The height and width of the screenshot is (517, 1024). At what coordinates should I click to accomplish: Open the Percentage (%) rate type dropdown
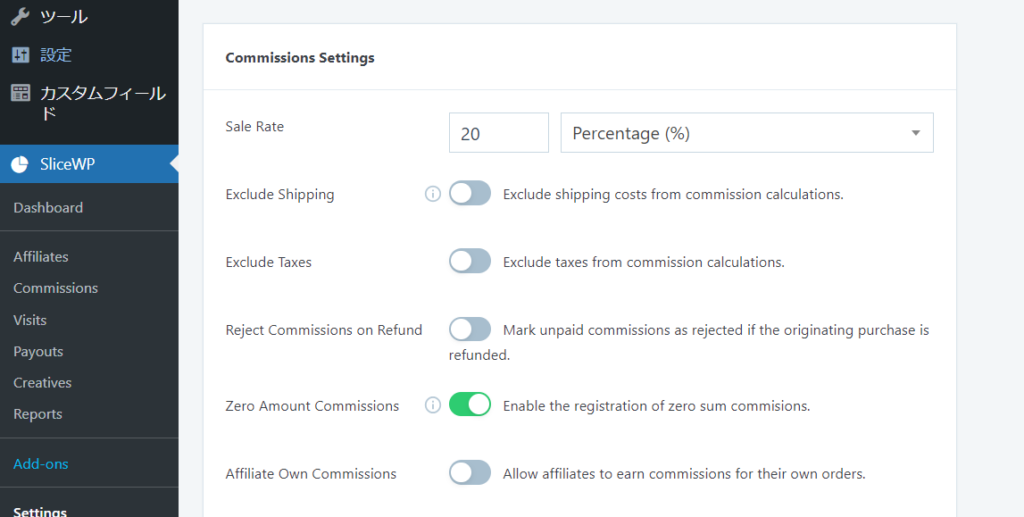click(746, 133)
